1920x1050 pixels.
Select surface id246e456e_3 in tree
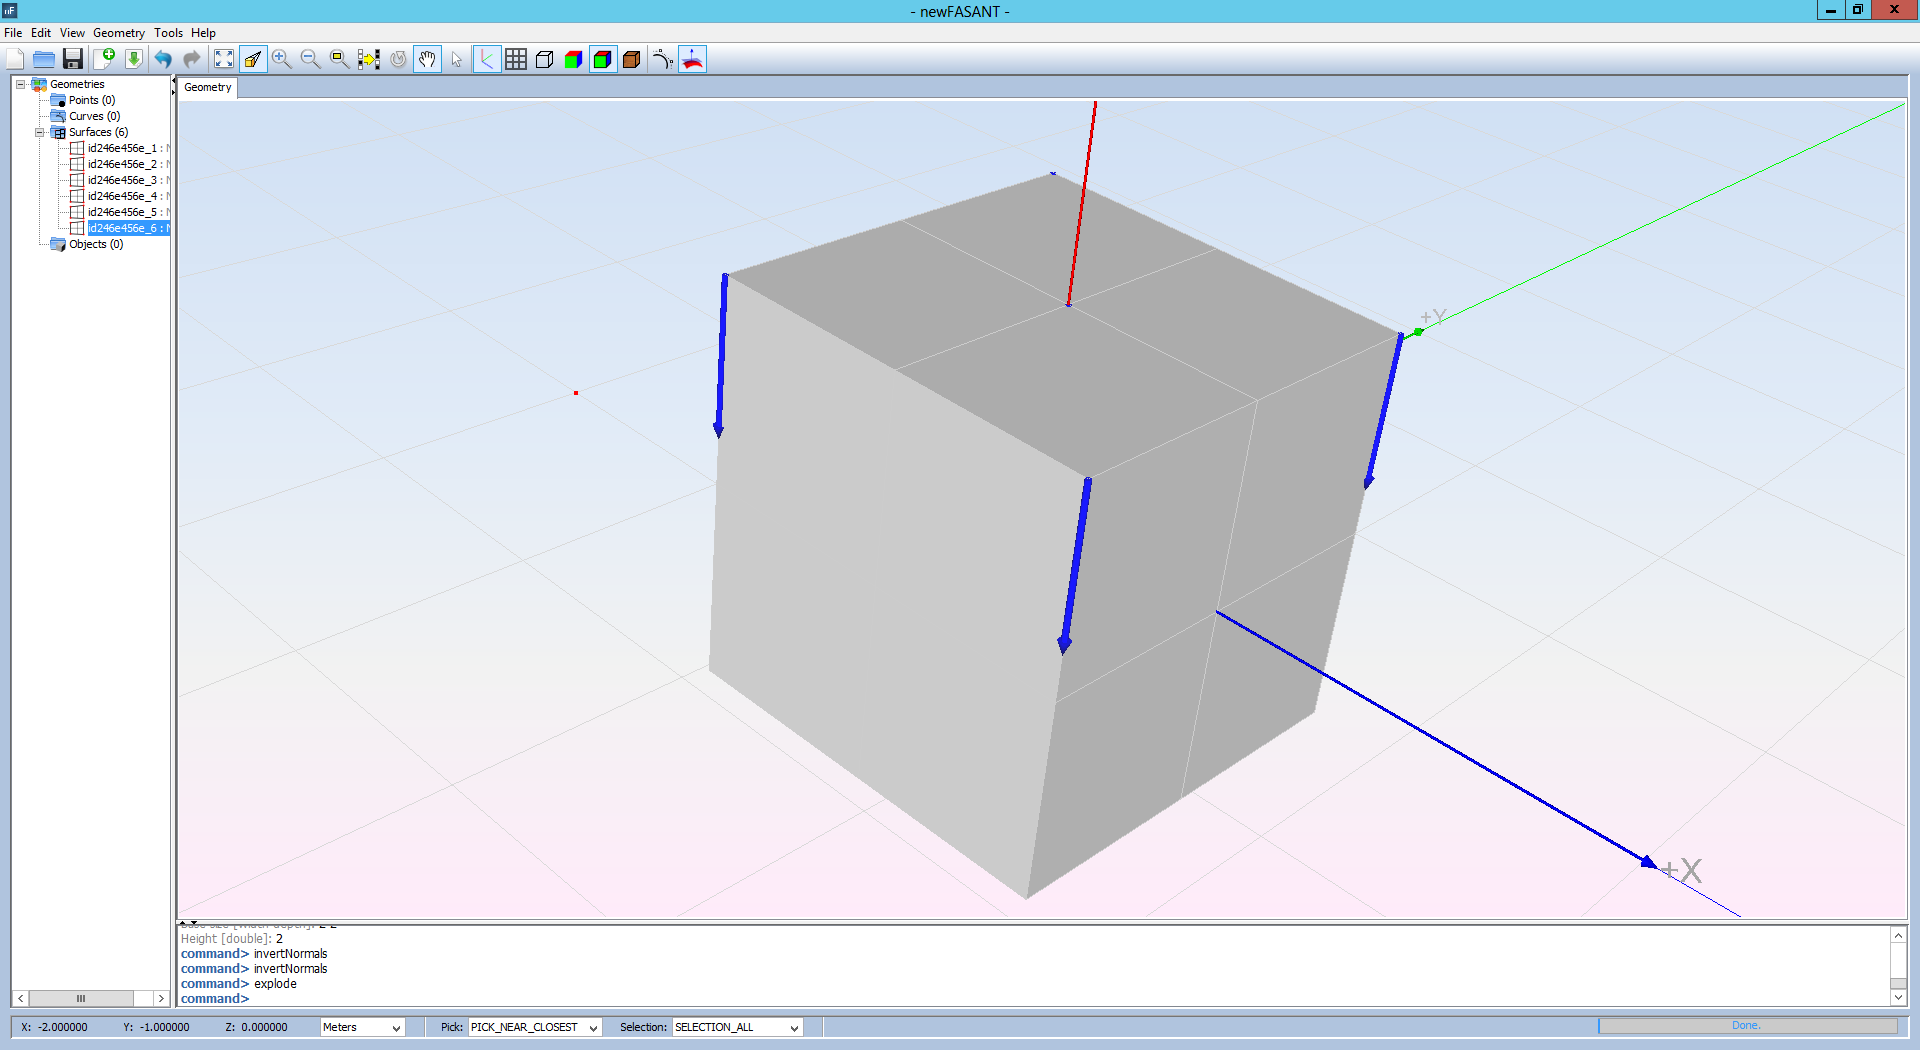coord(122,180)
